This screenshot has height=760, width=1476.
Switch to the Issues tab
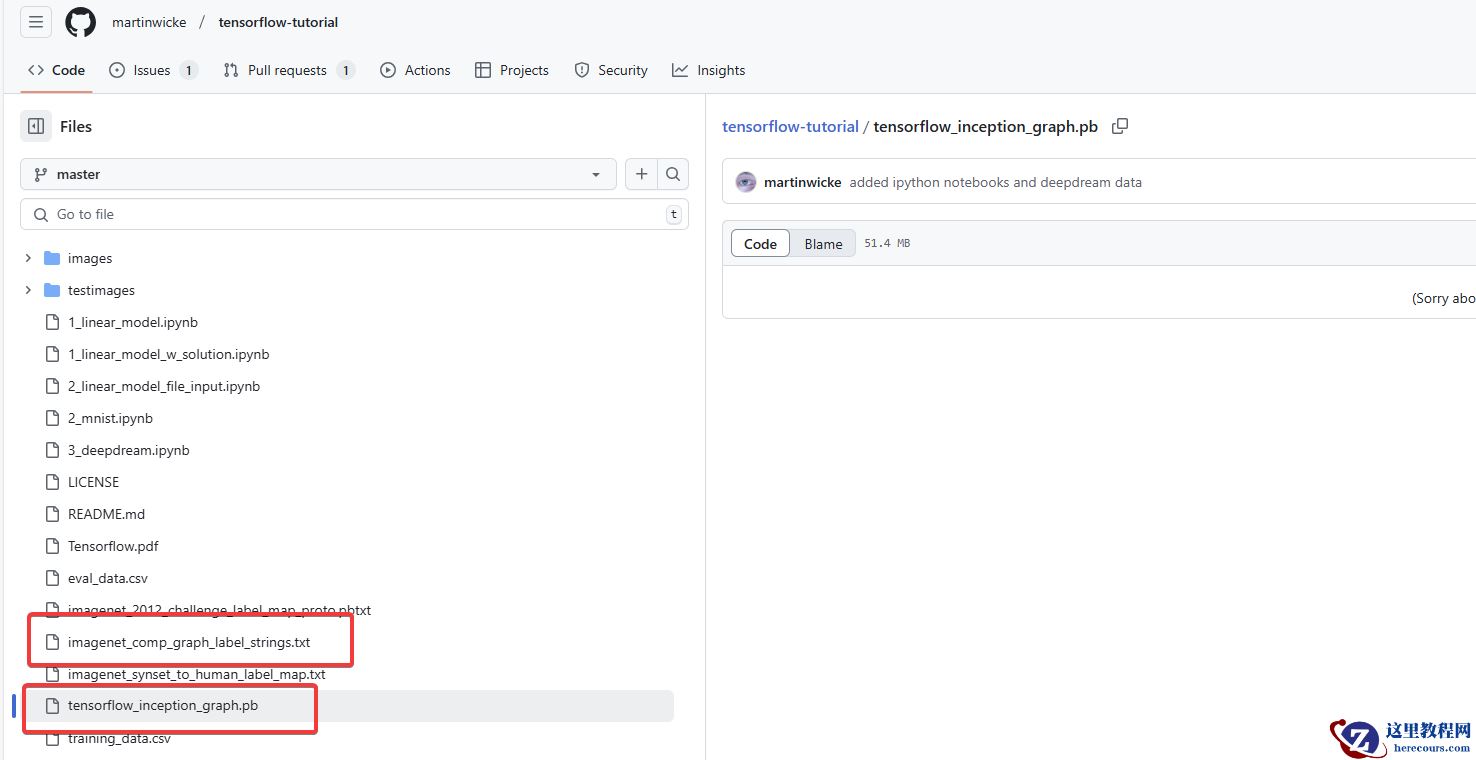point(152,70)
